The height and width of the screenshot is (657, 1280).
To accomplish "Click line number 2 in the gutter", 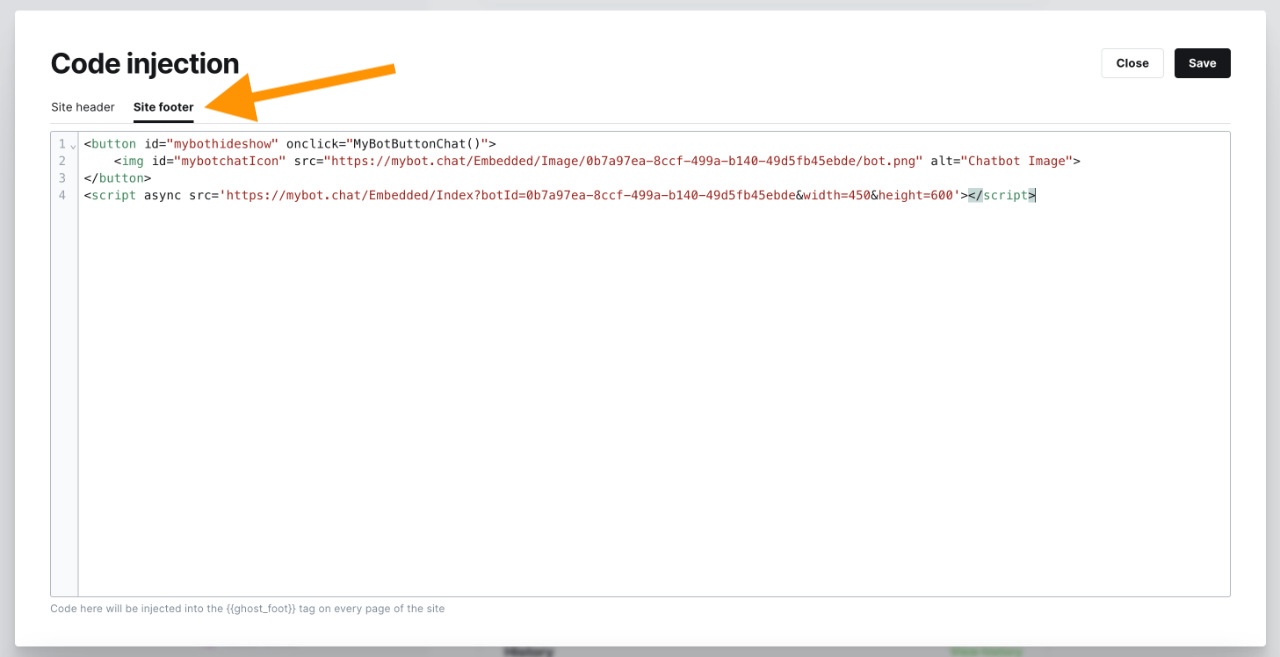I will [x=62, y=161].
